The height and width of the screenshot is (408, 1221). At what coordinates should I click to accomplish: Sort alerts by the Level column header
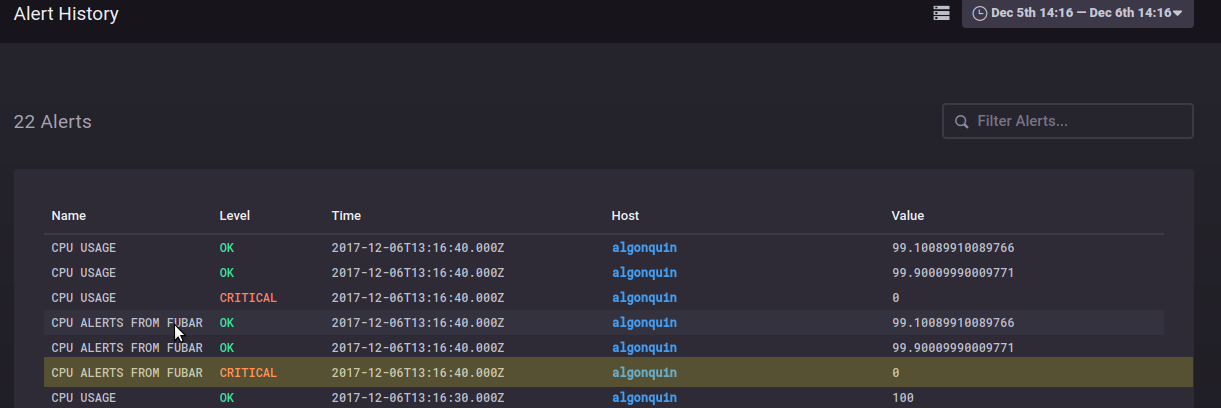pos(235,215)
